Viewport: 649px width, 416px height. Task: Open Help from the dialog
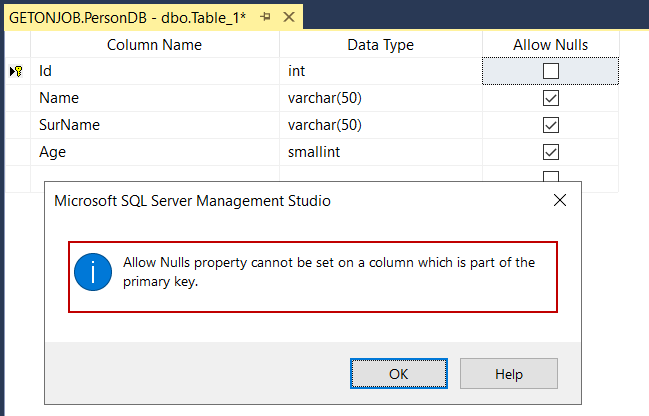(x=508, y=374)
